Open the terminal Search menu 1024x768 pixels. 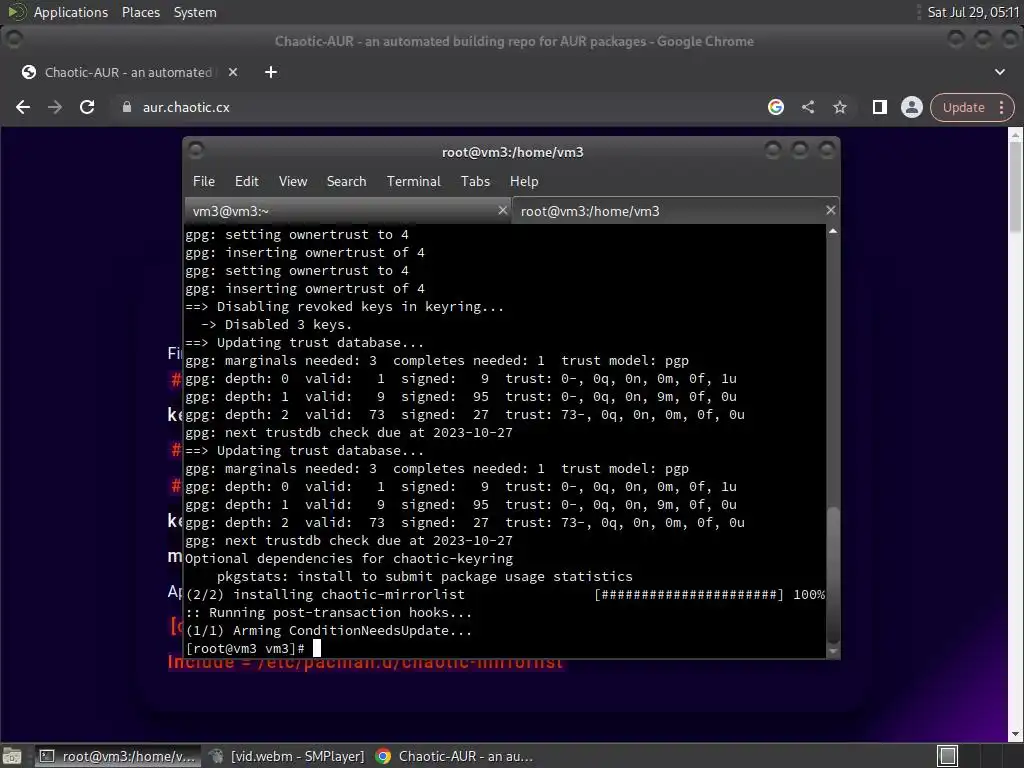click(346, 182)
